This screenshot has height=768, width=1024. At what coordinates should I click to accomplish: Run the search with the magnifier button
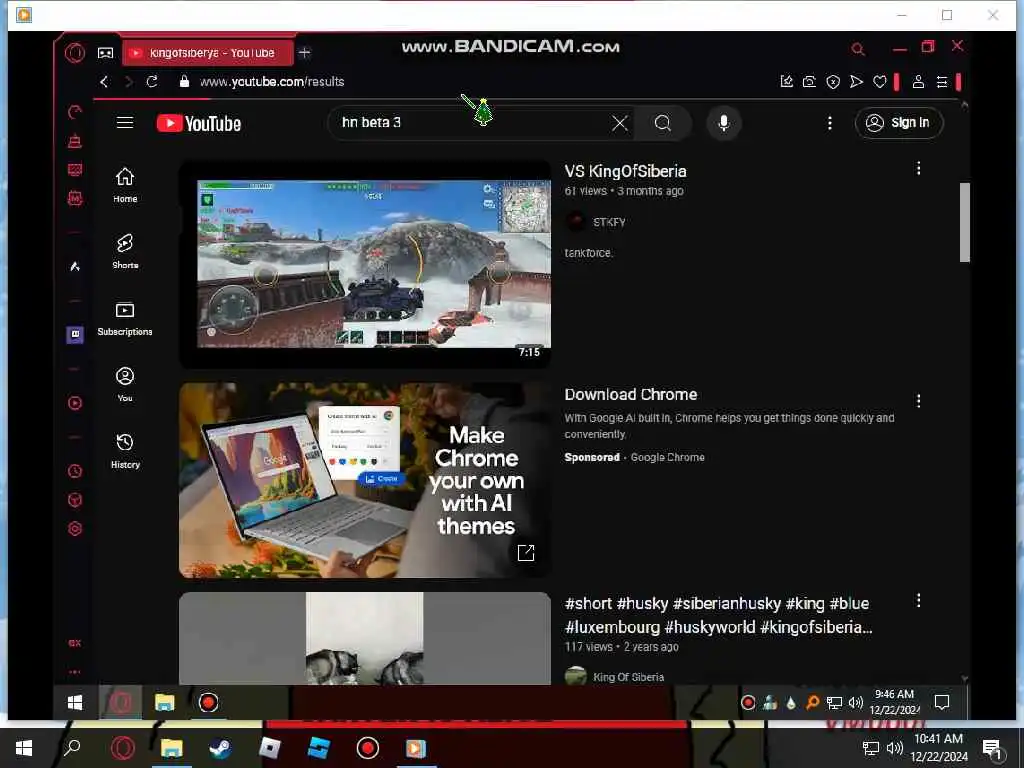[663, 123]
